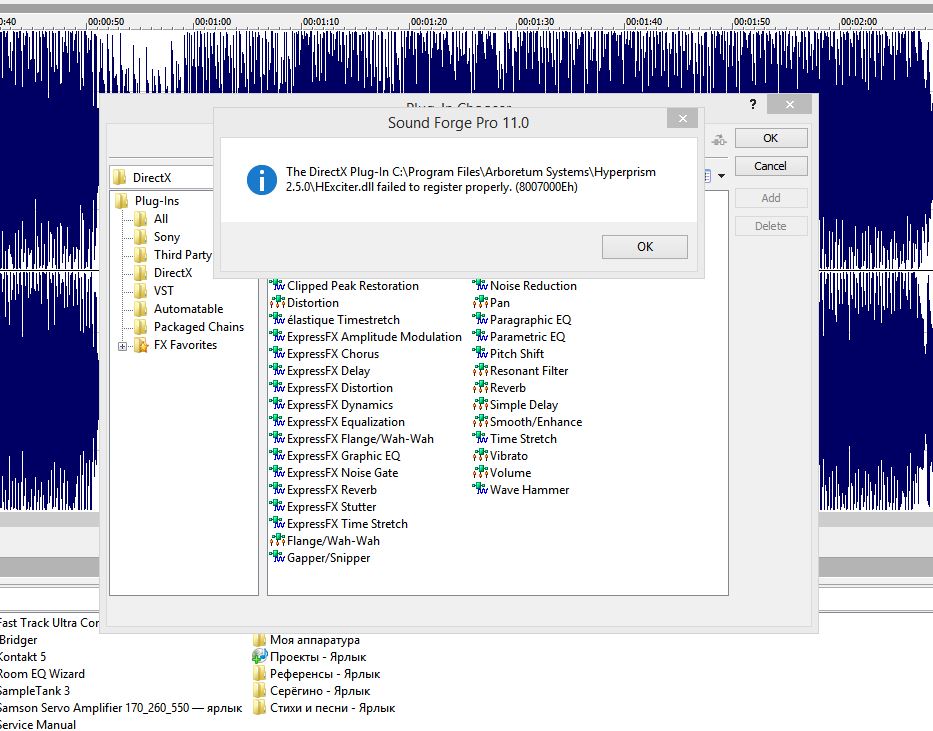Image resolution: width=933 pixels, height=731 pixels.
Task: Open Серёгино - Ярлык folder shortcut
Action: click(x=312, y=691)
